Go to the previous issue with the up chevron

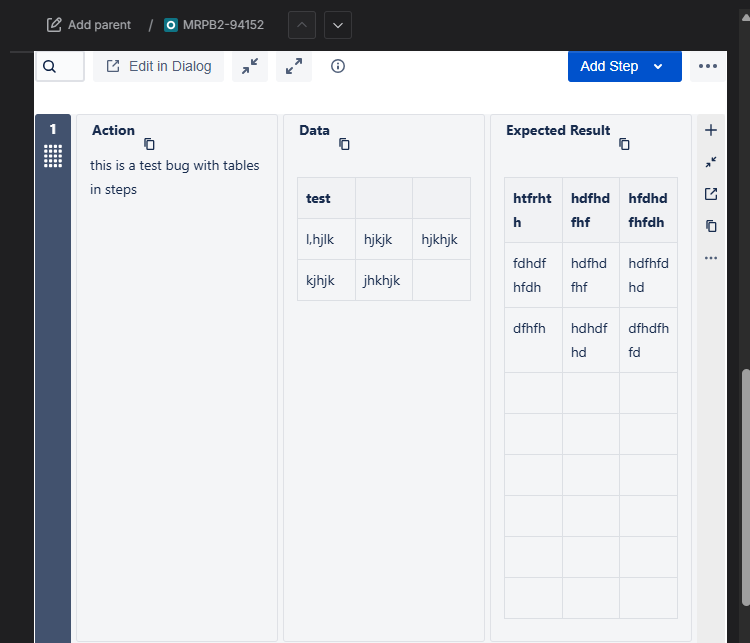[302, 25]
